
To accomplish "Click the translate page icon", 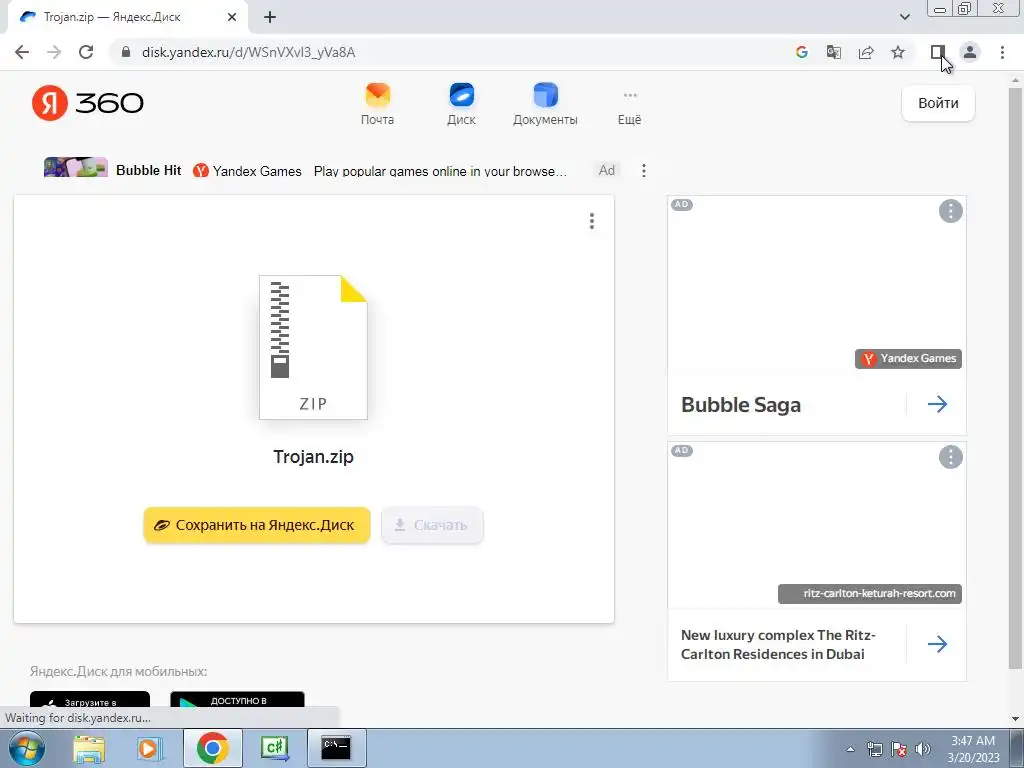I will coord(833,52).
